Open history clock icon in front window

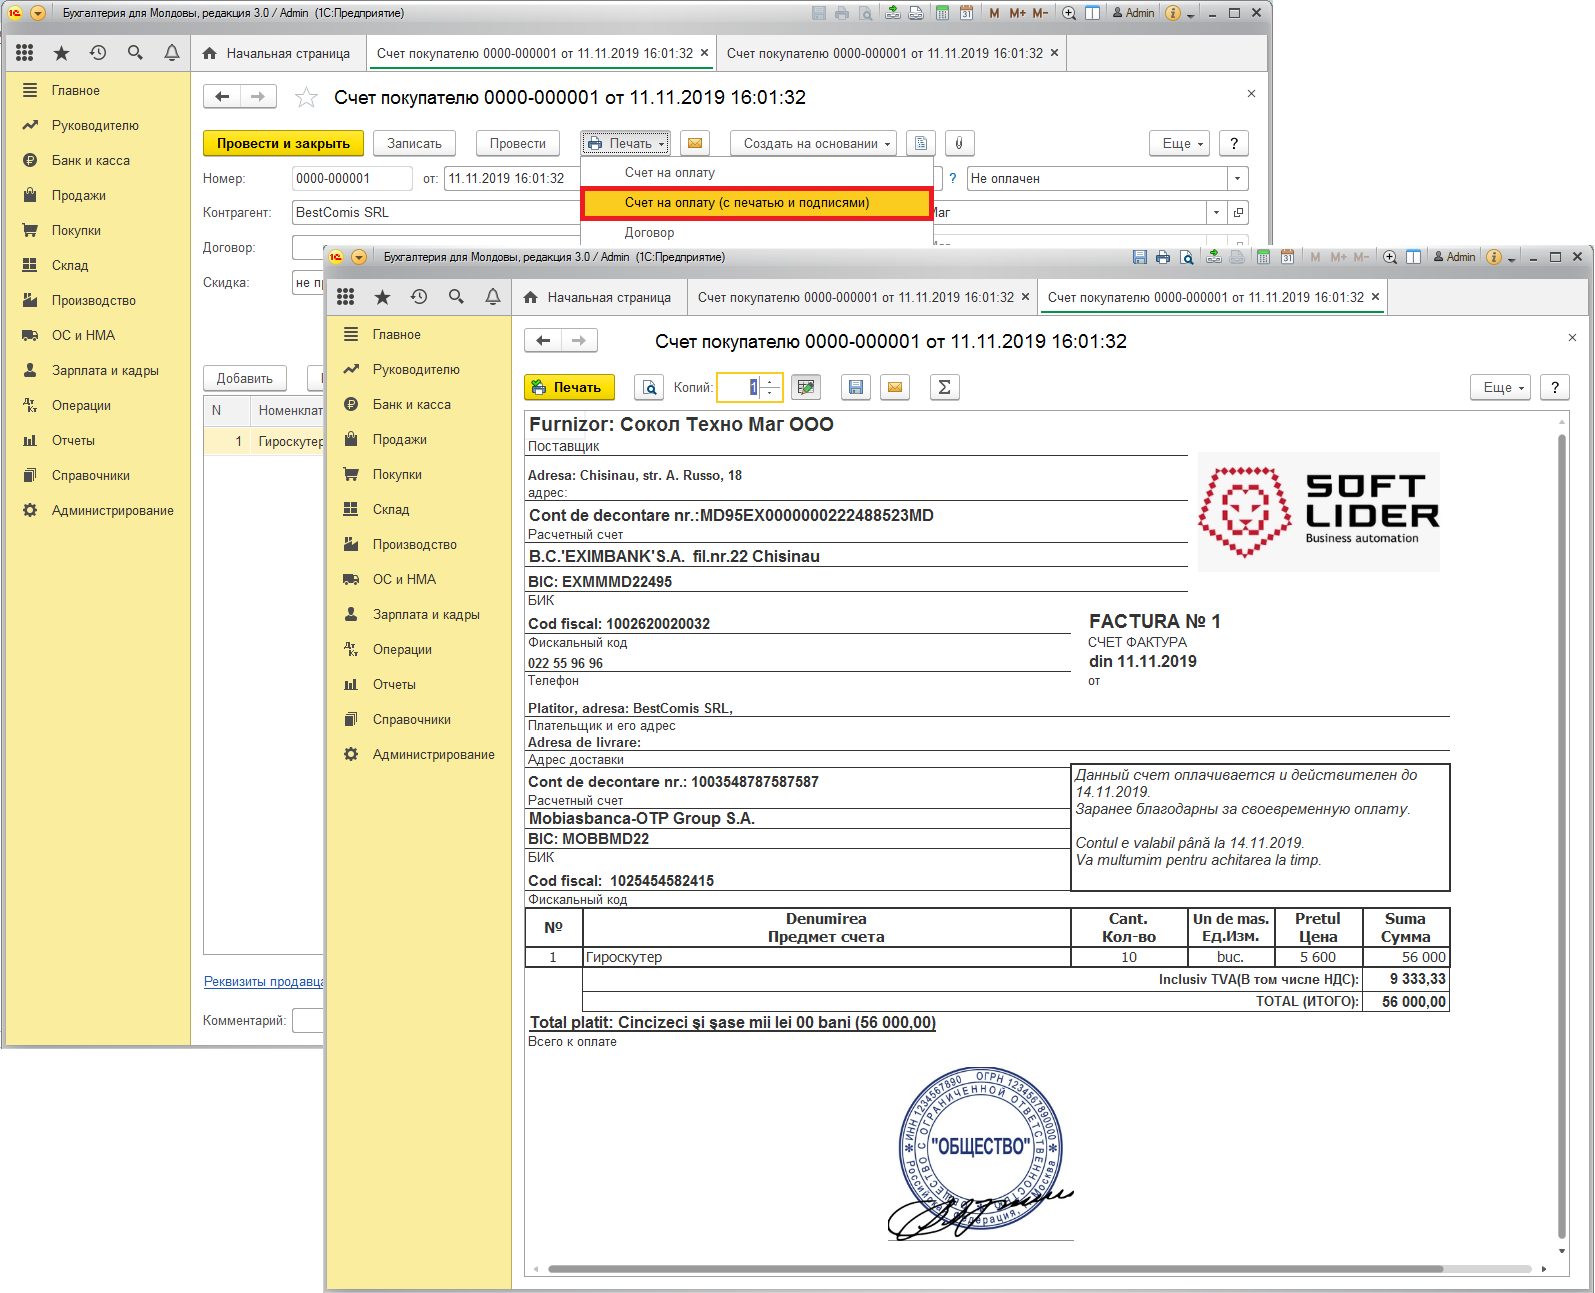click(419, 297)
